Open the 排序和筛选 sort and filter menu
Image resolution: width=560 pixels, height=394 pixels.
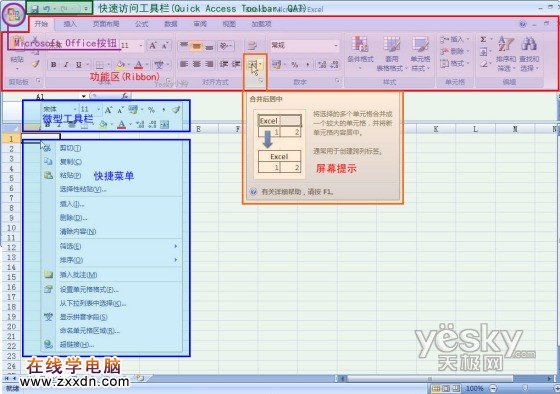(506, 54)
